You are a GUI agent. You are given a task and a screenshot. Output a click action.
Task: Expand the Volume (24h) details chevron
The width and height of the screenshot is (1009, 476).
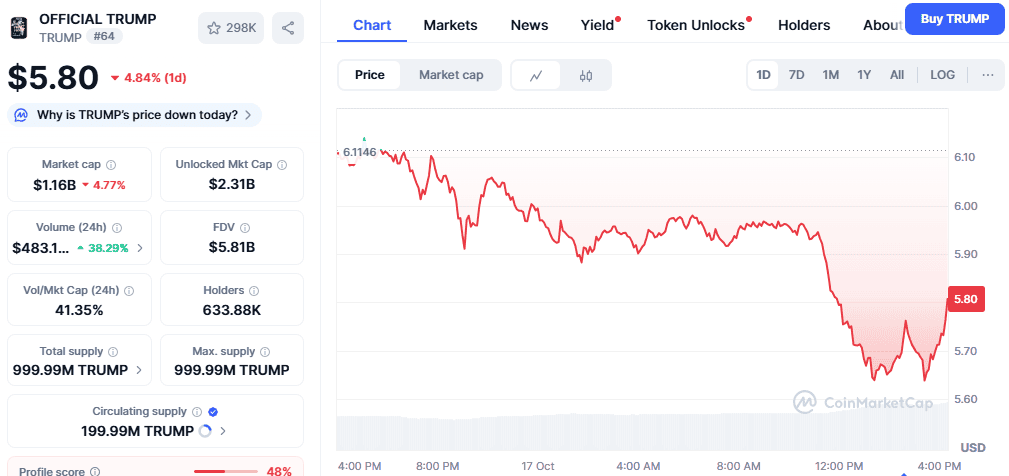[x=140, y=248]
